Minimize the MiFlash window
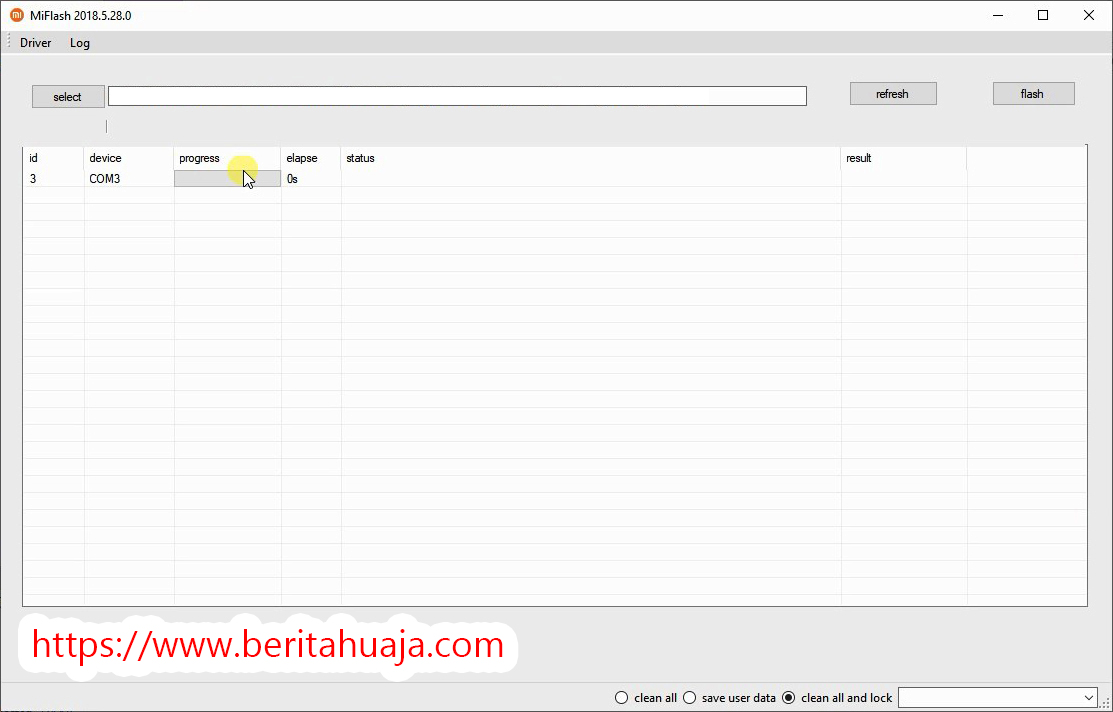Screen dimensions: 1113x712 click(x=998, y=15)
